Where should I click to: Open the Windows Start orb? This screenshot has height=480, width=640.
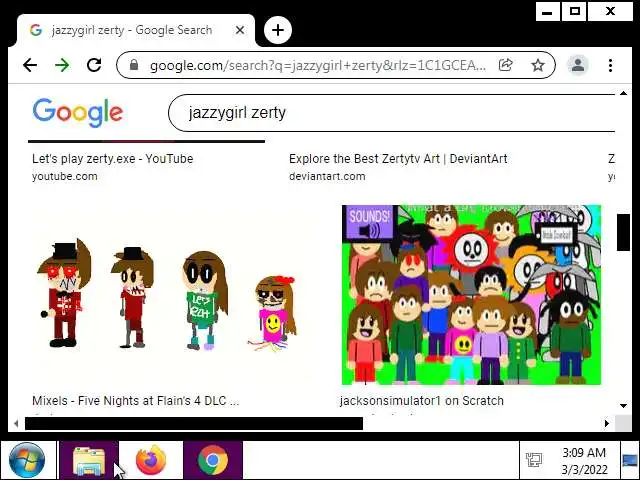pyautogui.click(x=27, y=460)
